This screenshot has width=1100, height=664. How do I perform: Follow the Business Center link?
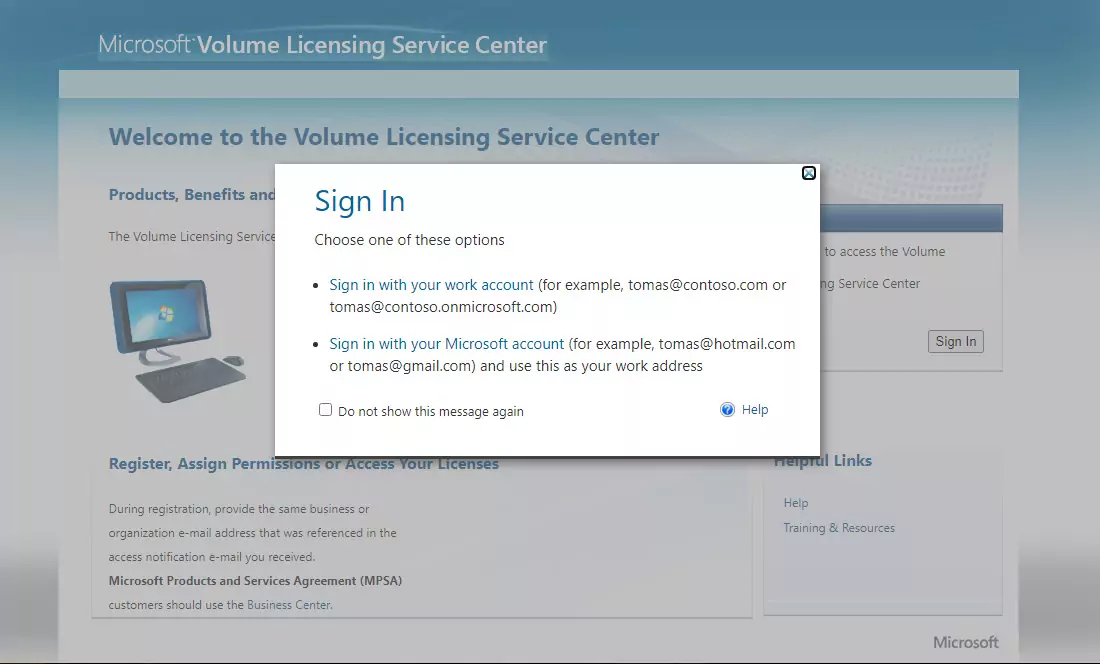[x=288, y=604]
